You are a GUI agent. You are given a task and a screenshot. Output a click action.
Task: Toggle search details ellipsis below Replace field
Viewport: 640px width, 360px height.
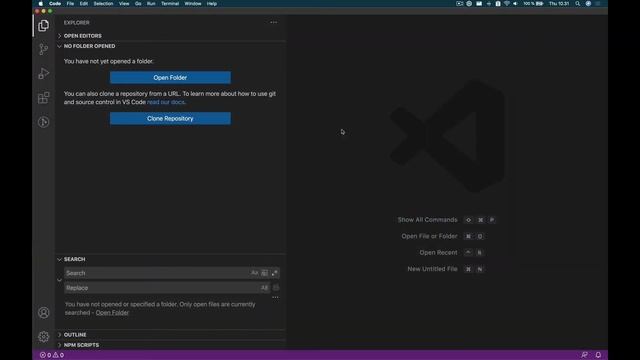[x=275, y=297]
